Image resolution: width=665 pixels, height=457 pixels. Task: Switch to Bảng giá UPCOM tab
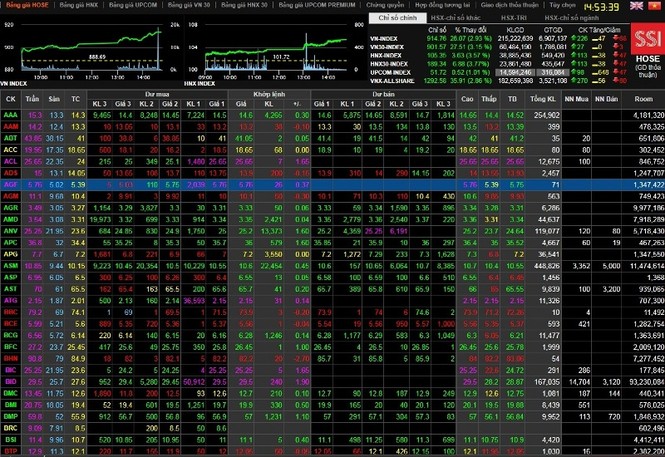click(133, 5)
